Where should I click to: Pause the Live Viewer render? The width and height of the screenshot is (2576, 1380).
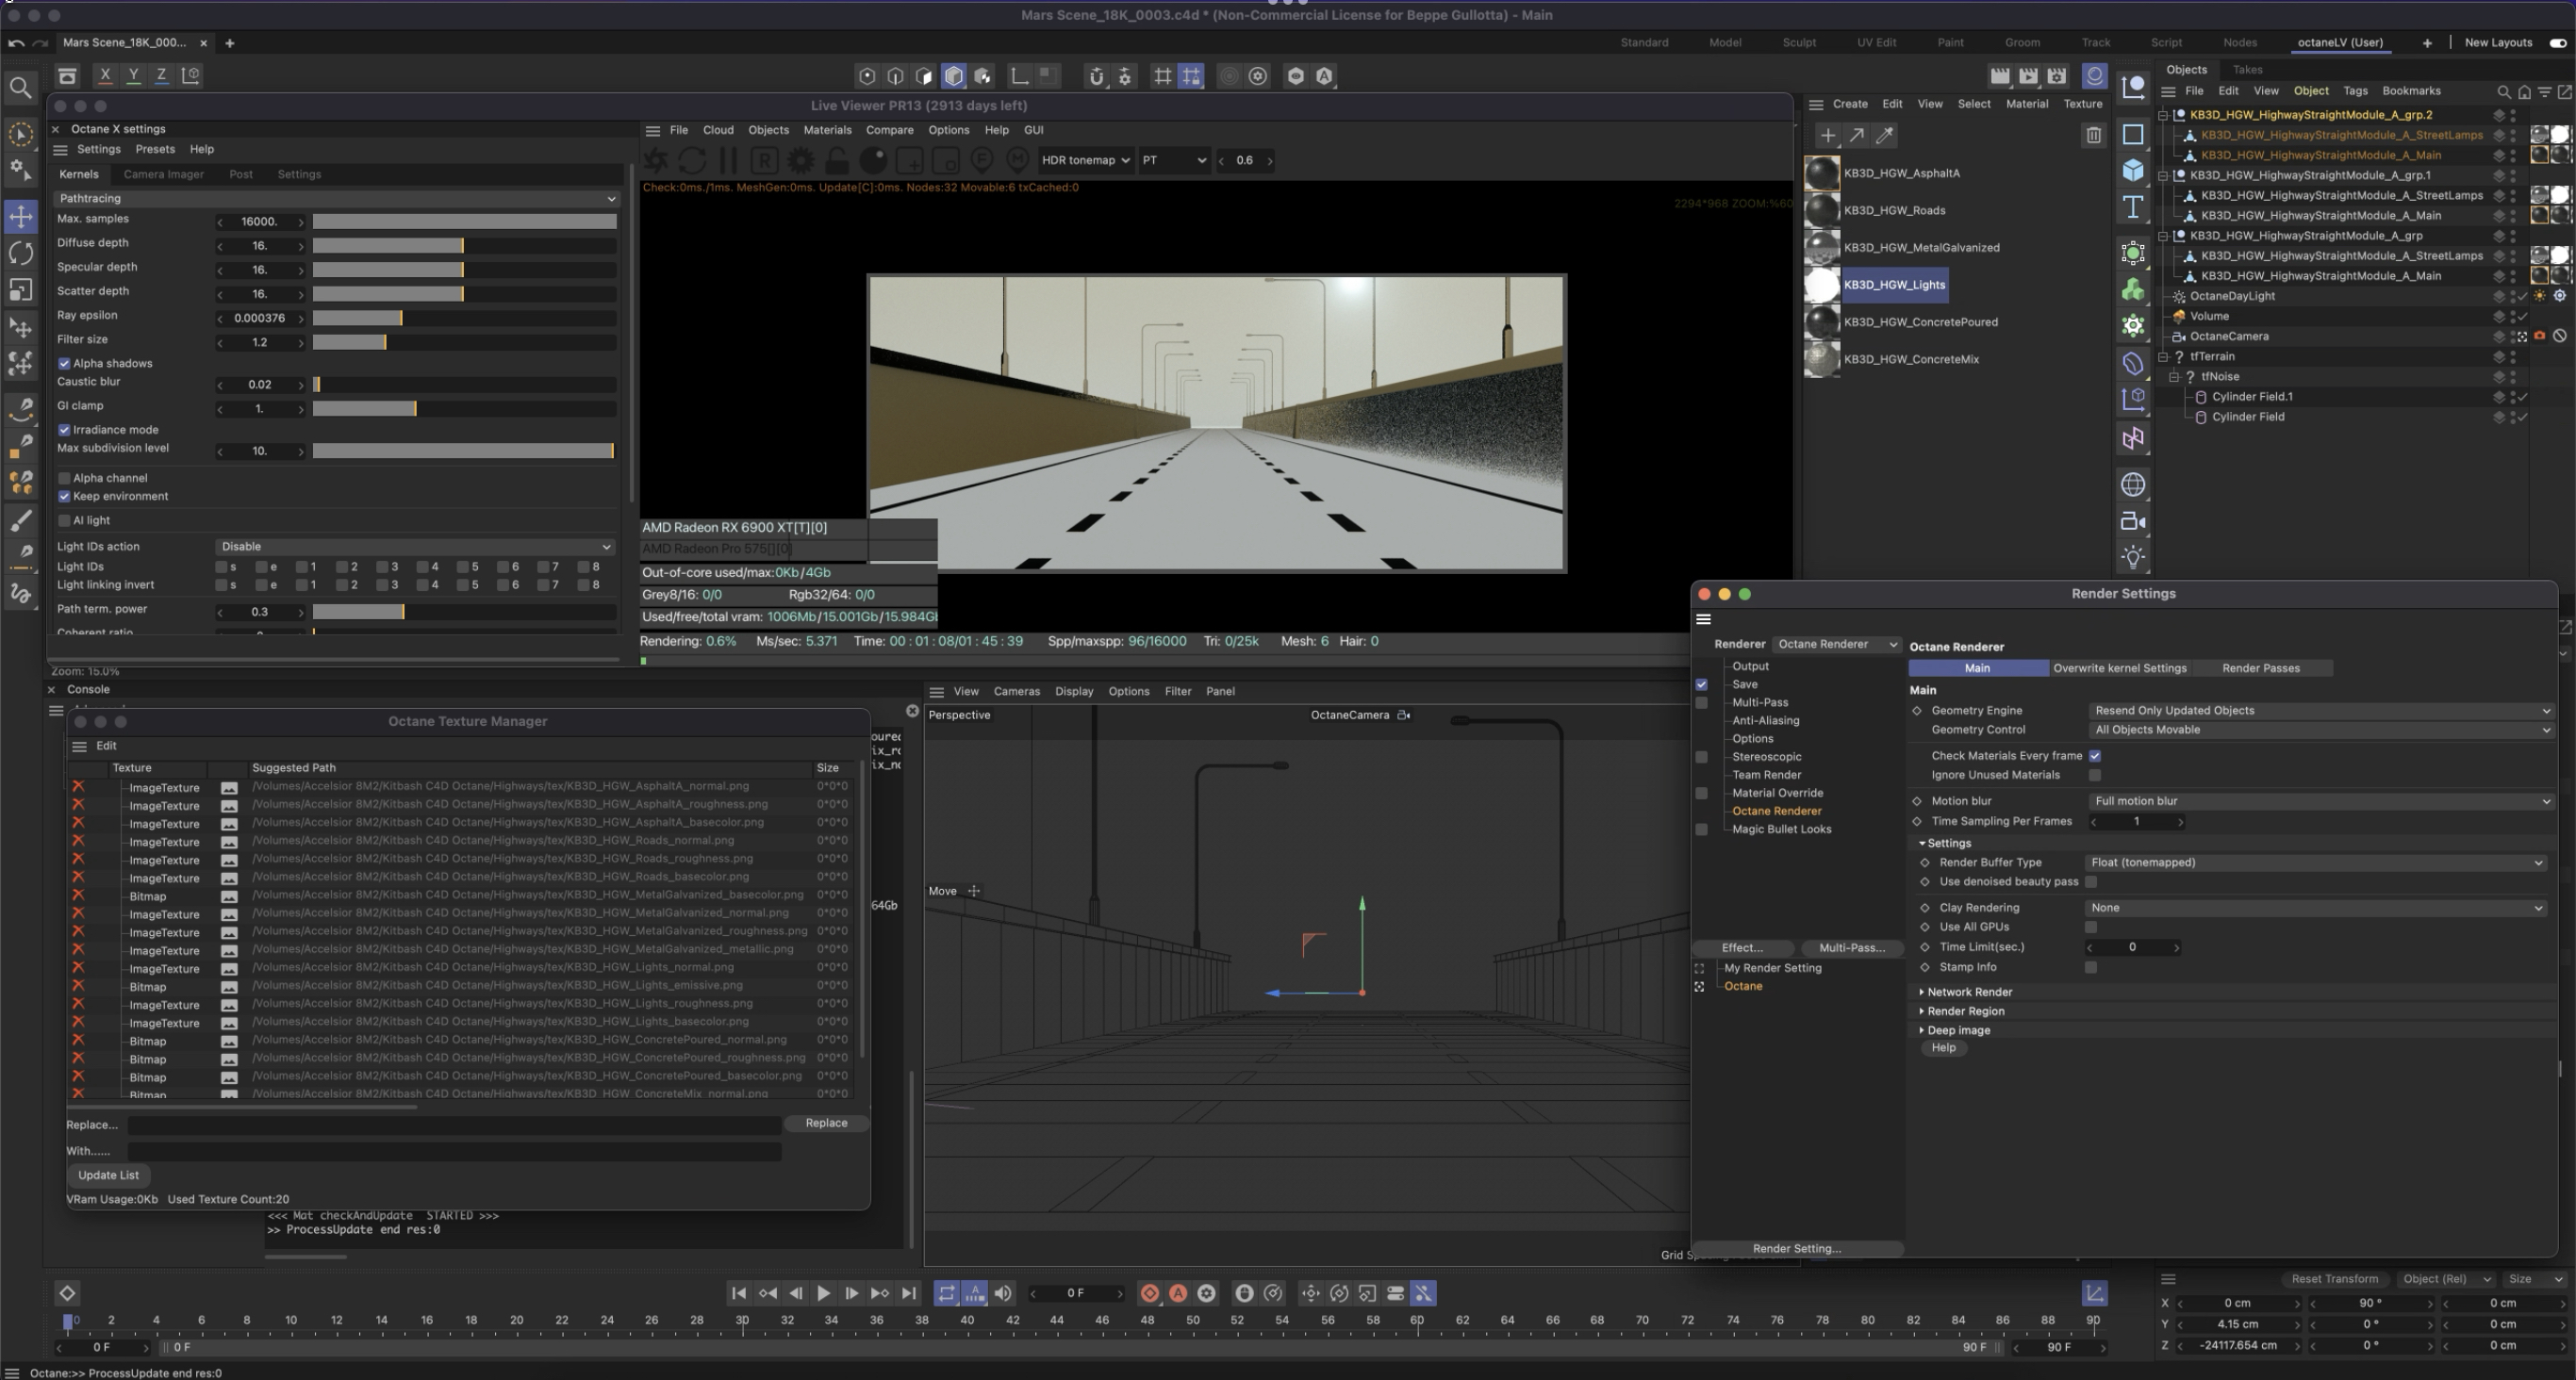[728, 160]
